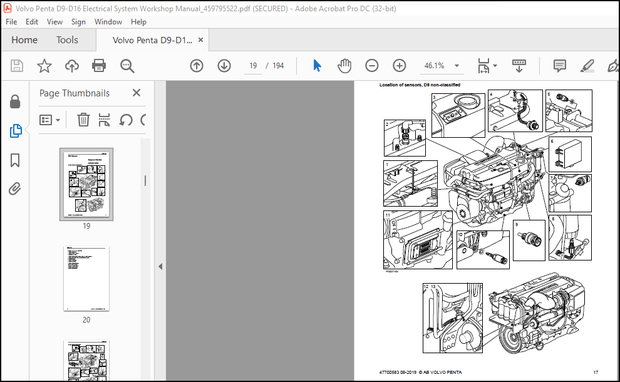
Task: Select the hand pan tool
Action: click(344, 66)
